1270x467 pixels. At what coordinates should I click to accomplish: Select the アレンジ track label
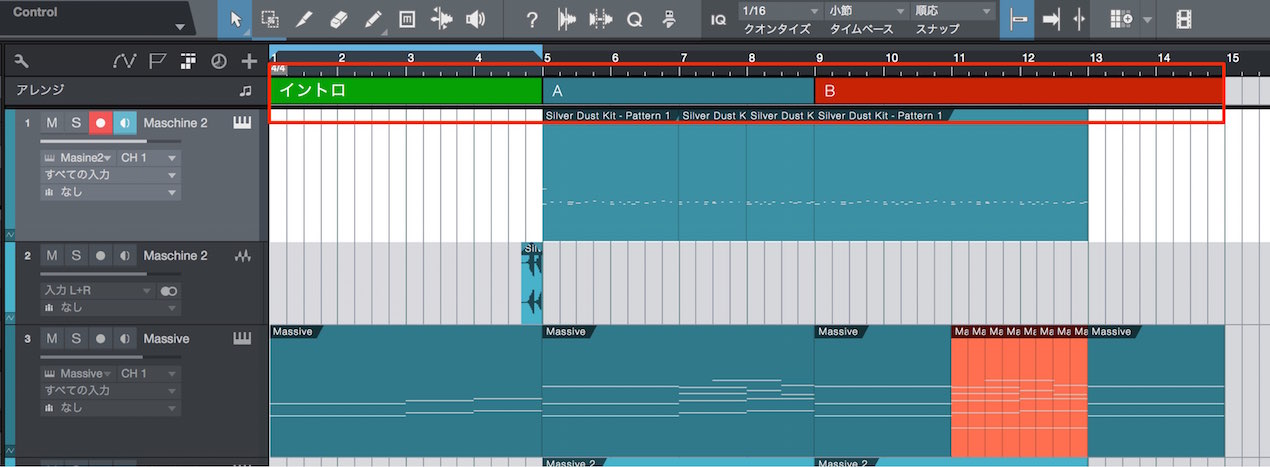[41, 90]
